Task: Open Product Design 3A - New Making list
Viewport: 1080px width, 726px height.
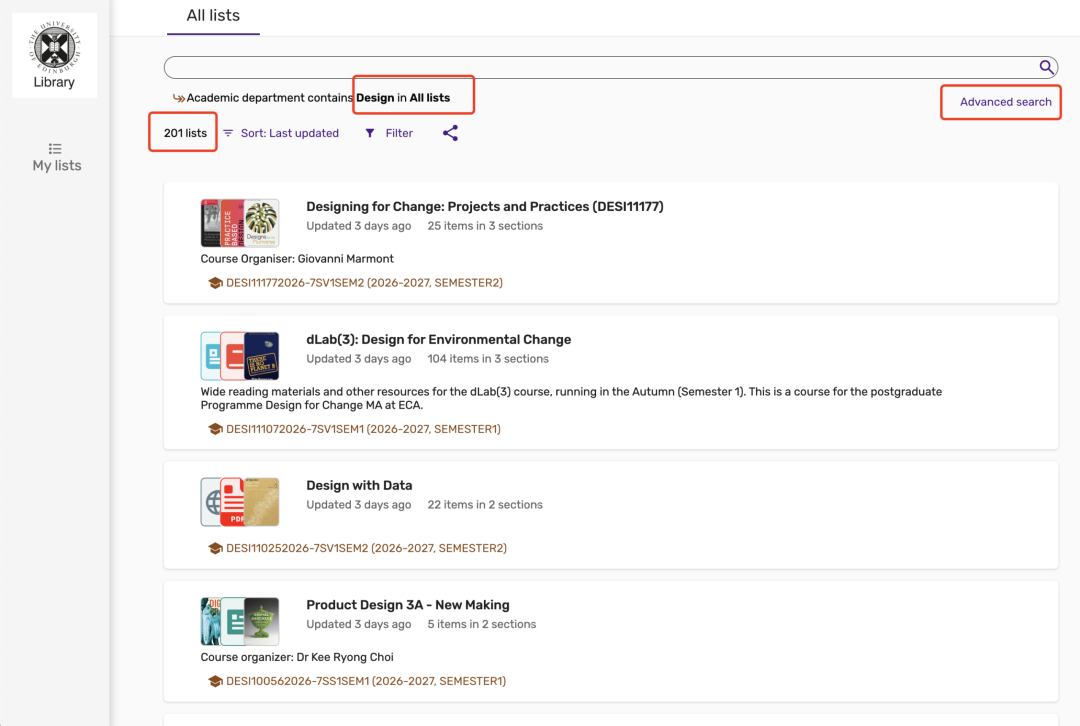Action: pyautogui.click(x=408, y=605)
